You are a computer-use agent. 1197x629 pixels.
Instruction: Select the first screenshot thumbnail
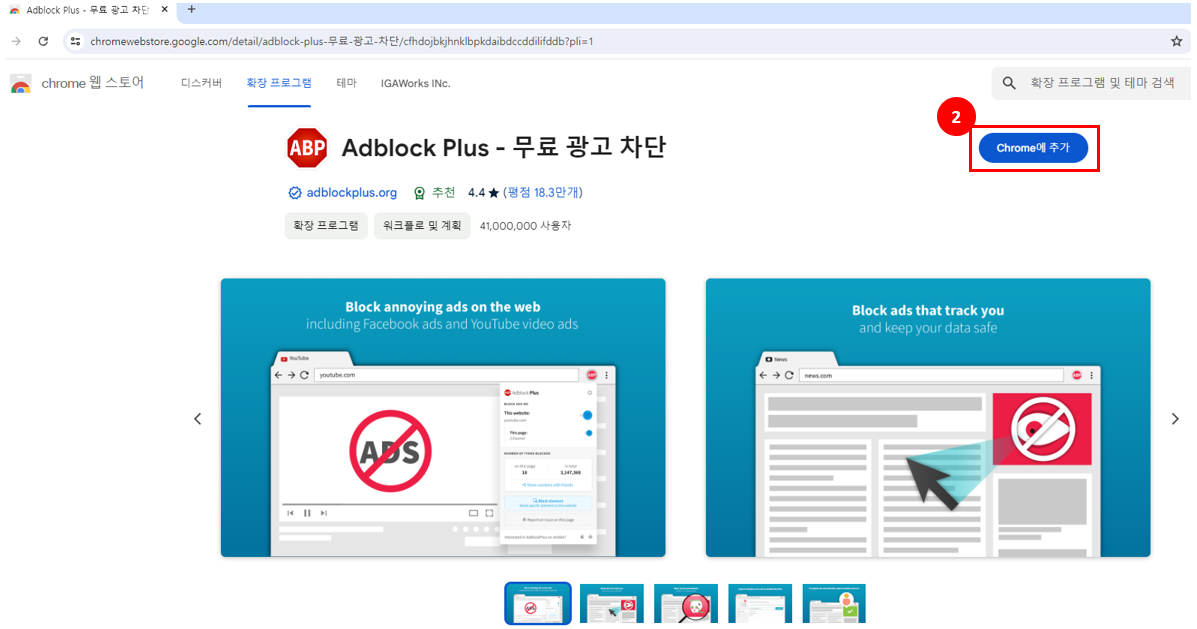[537, 603]
